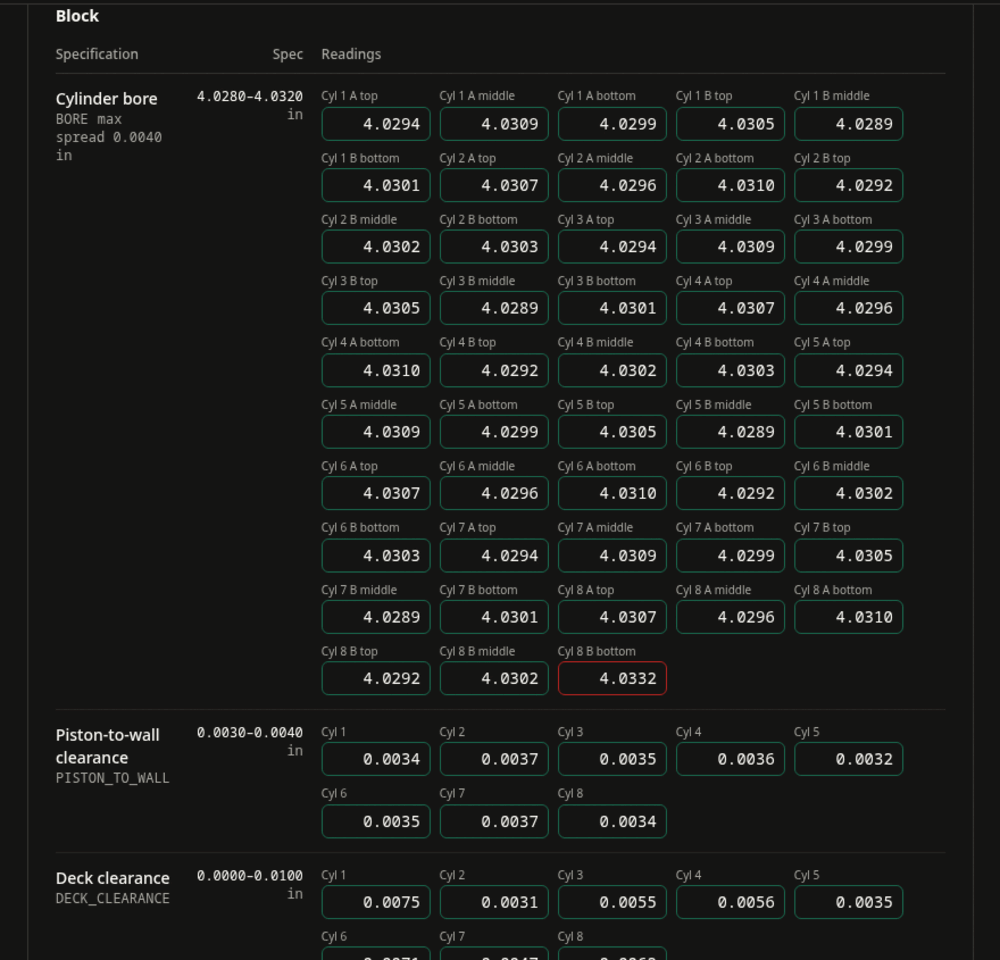Image resolution: width=1000 pixels, height=960 pixels.
Task: Focus the Cyl 5 A bottom bore input
Action: (494, 432)
